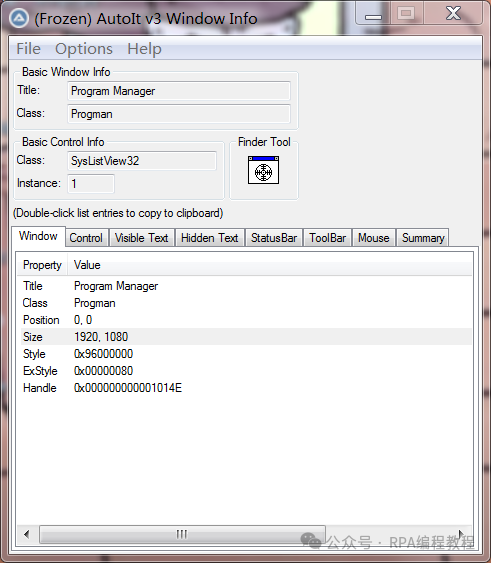Screen dimensions: 491x563
Task: Click the Property column header
Action: 42,265
